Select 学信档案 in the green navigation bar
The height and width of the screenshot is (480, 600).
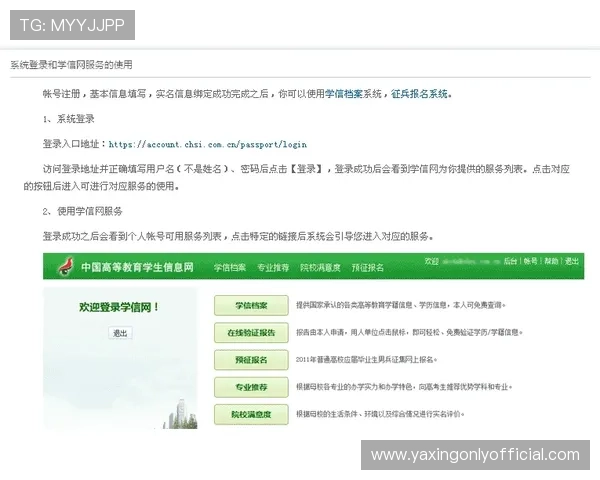pyautogui.click(x=230, y=268)
